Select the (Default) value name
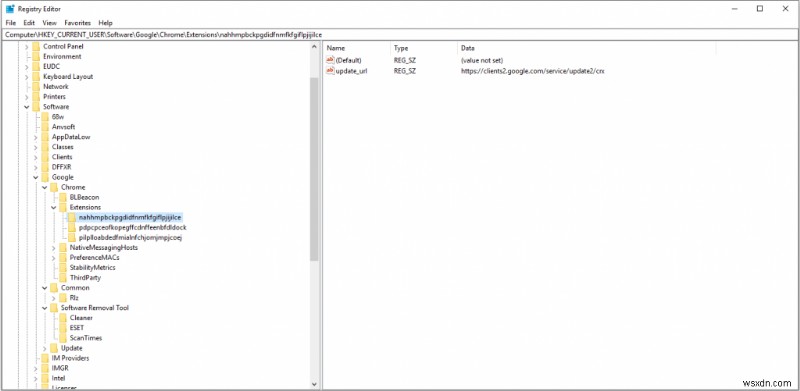 (348, 60)
